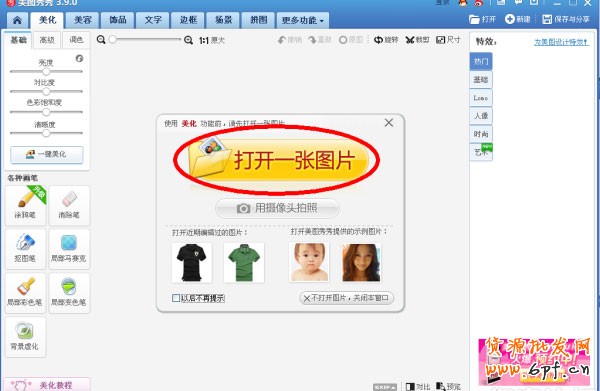Screen dimensions: 600x391
Task: Click 不打开图片,关闭本窗口 button
Action: (x=347, y=298)
